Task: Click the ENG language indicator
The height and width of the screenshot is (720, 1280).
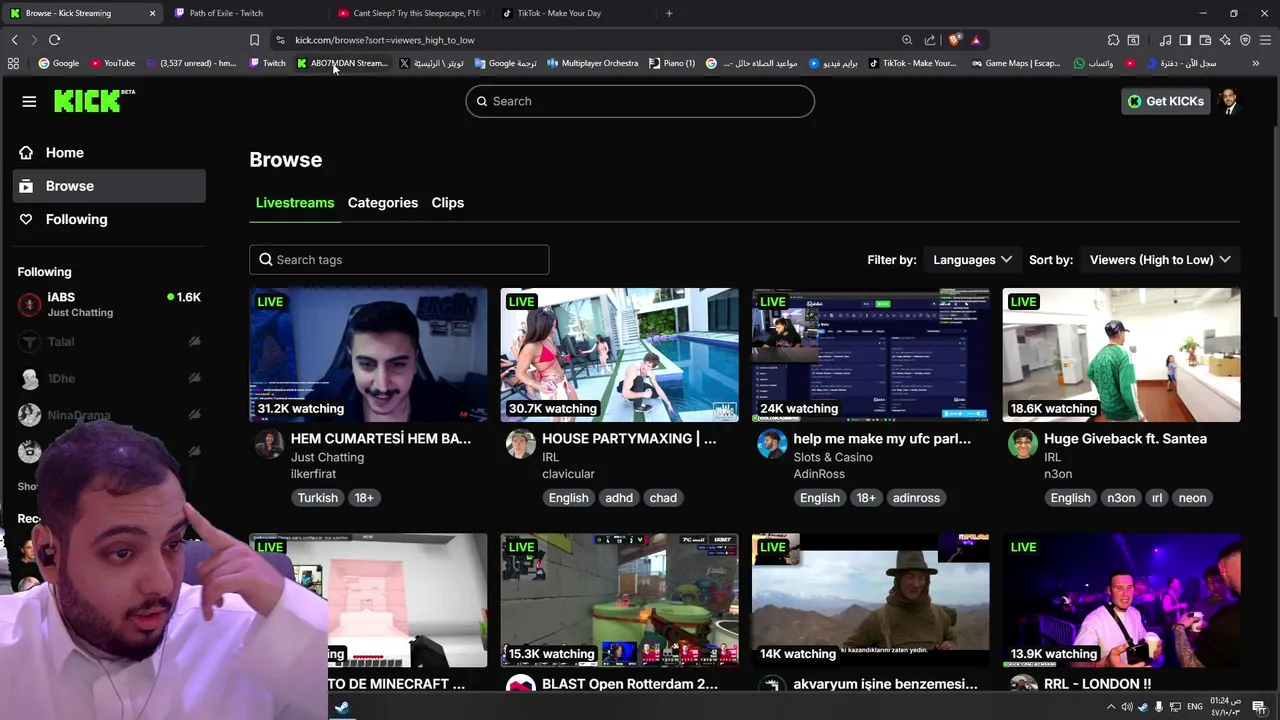Action: click(1195, 707)
